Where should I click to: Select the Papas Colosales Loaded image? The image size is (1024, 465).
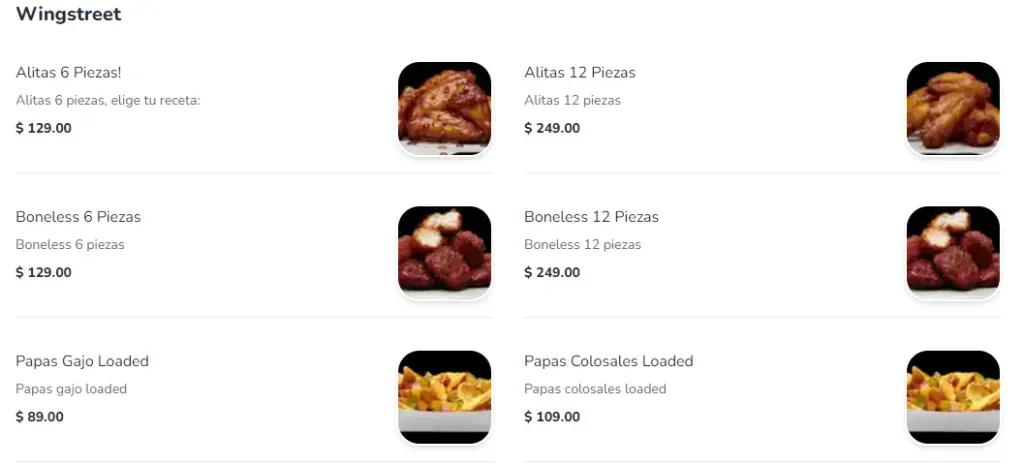click(x=952, y=396)
